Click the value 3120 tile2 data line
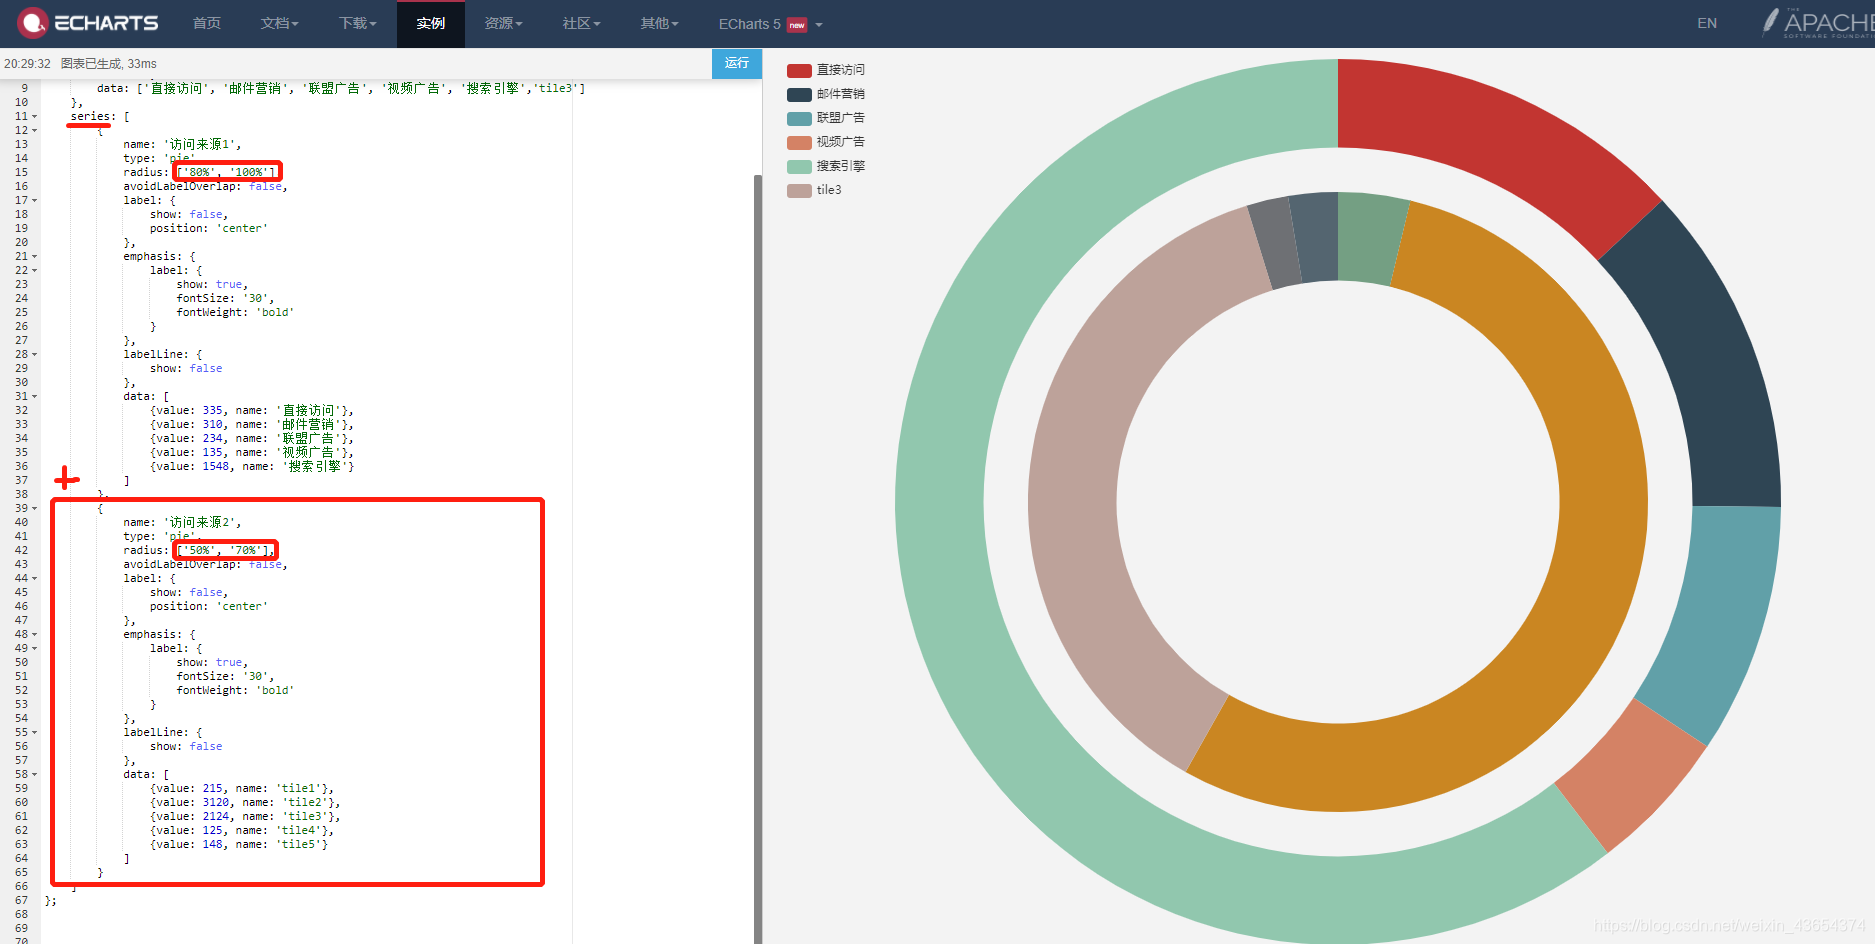 tap(245, 802)
